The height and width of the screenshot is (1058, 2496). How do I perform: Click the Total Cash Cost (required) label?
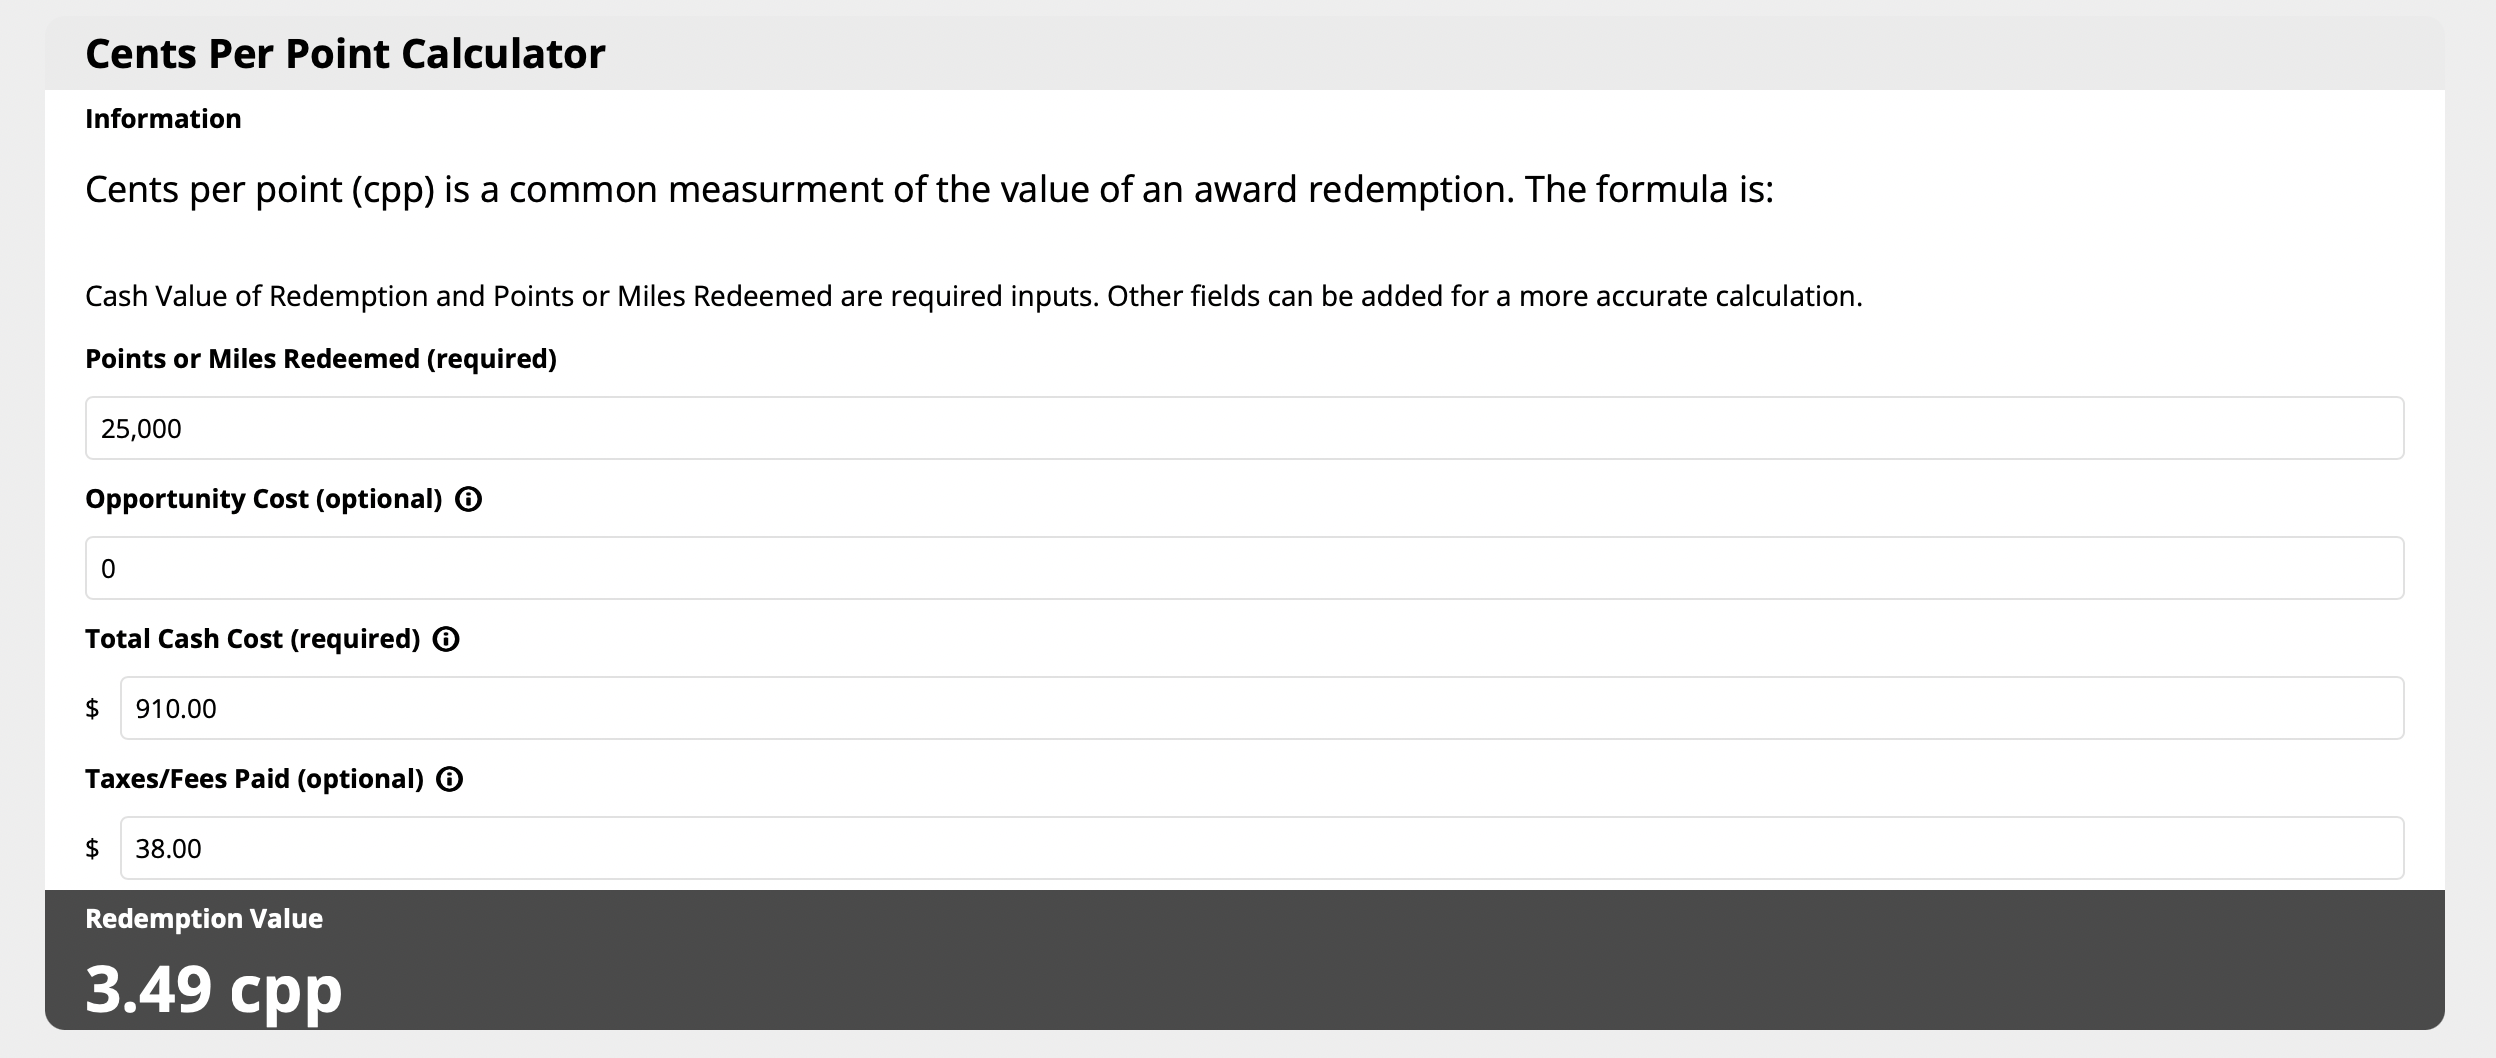(252, 639)
